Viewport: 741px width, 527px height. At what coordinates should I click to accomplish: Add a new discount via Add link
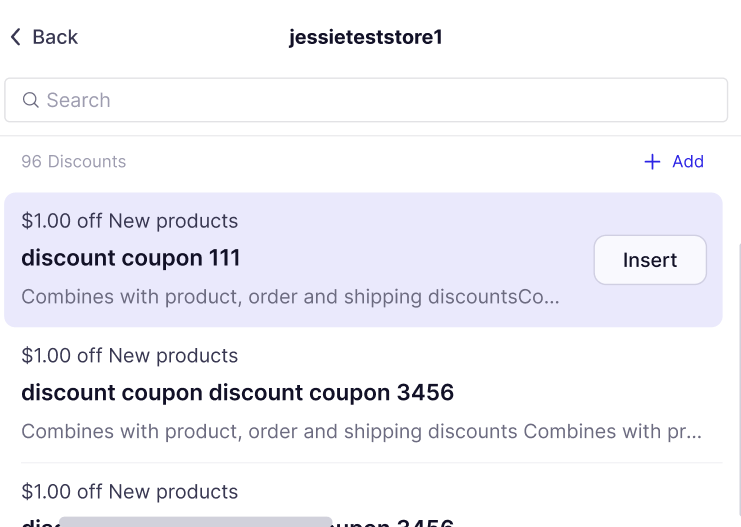point(688,162)
